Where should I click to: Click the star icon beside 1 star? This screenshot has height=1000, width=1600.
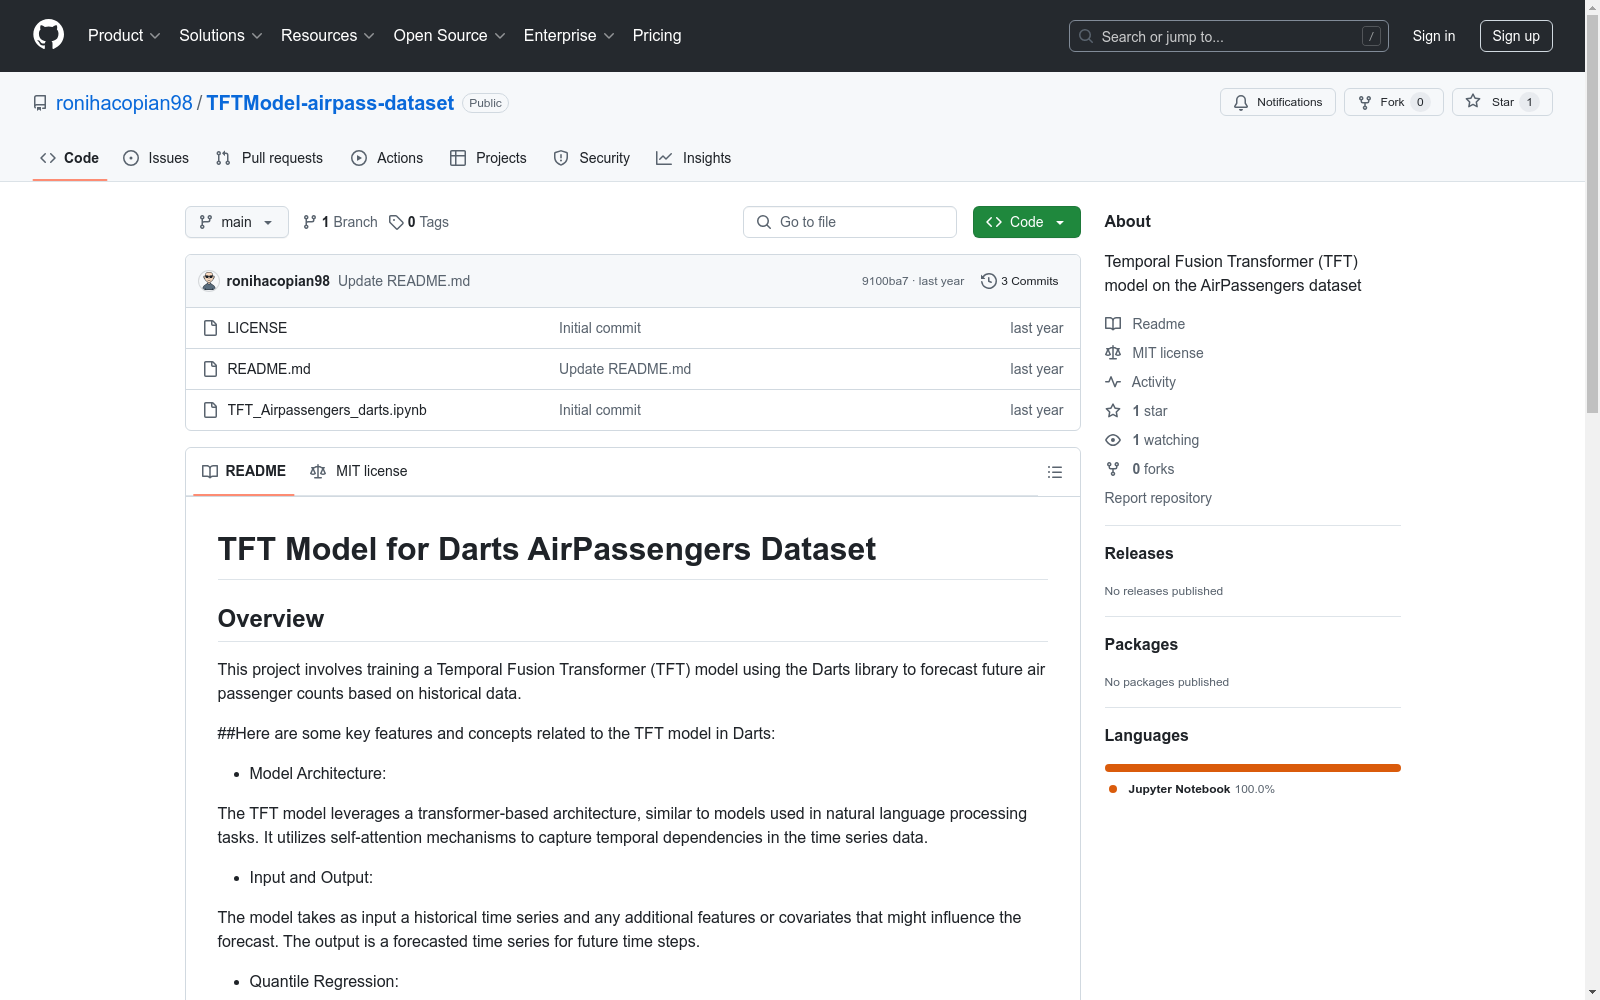tap(1113, 411)
